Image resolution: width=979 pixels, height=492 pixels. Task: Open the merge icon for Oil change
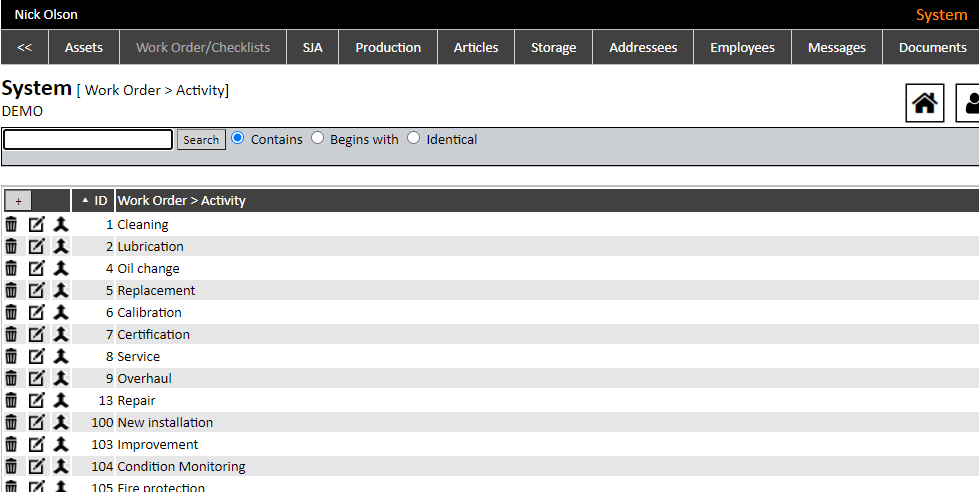pos(60,269)
